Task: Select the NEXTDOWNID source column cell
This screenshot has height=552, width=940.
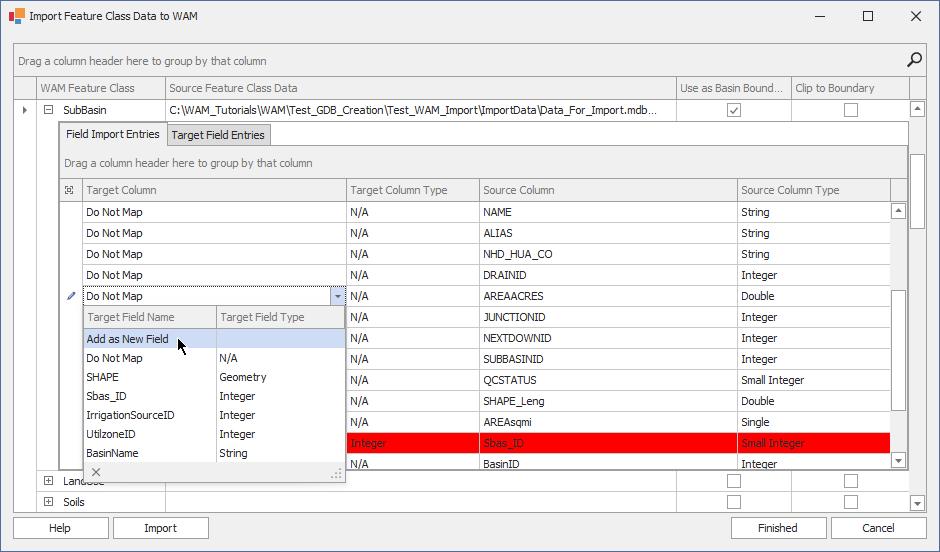Action: pyautogui.click(x=608, y=338)
